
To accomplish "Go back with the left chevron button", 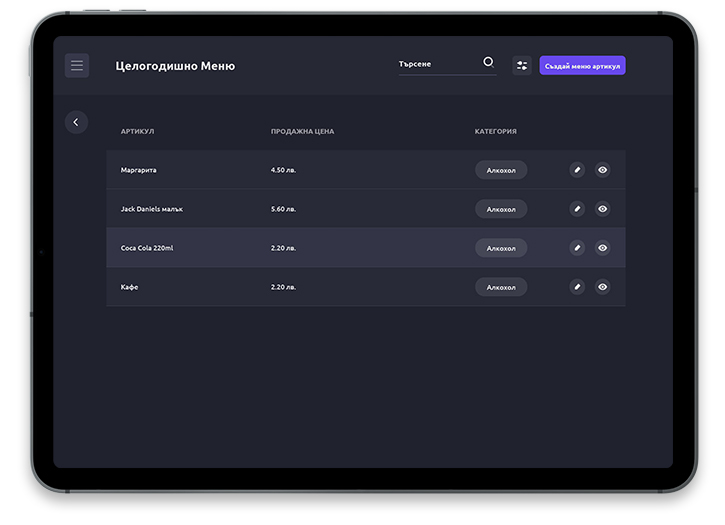I will 76,122.
